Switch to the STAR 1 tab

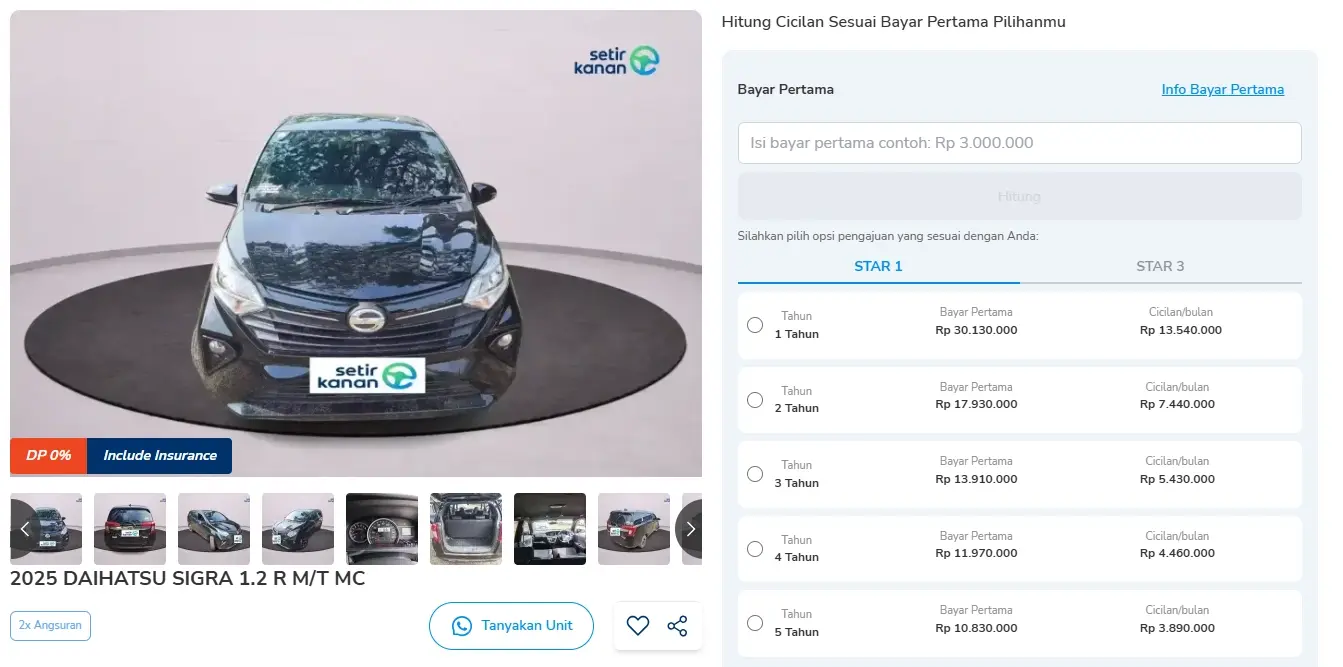(878, 266)
